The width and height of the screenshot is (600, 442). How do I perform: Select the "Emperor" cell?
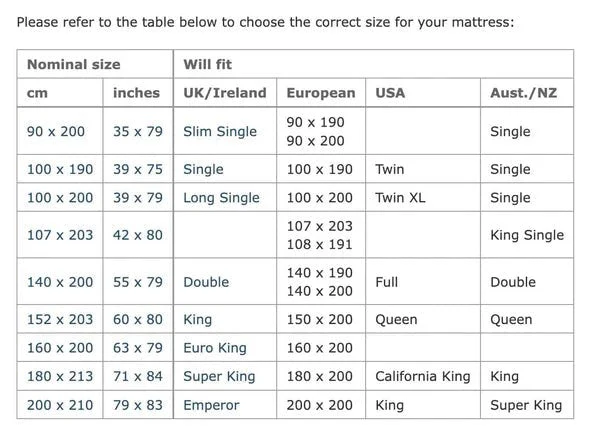tap(211, 406)
